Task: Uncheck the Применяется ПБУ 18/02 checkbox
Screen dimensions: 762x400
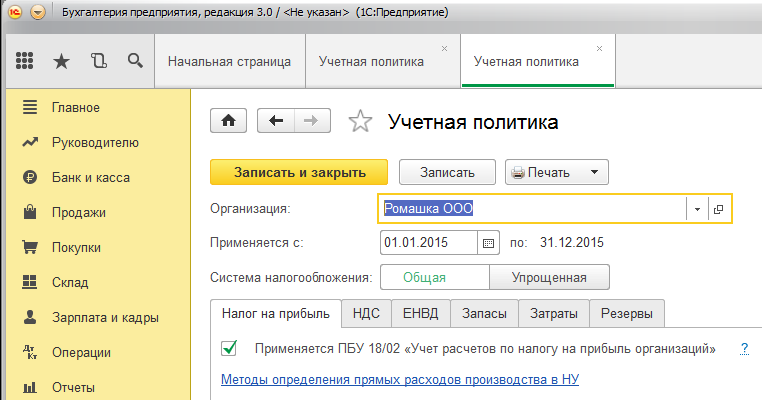Action: point(230,349)
